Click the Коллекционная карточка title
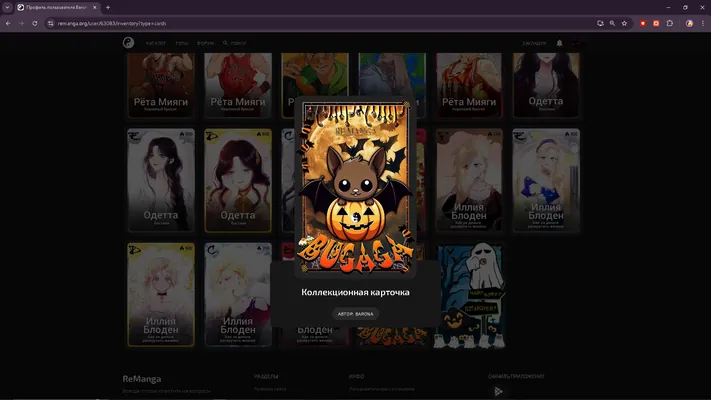The image size is (711, 400). point(355,292)
